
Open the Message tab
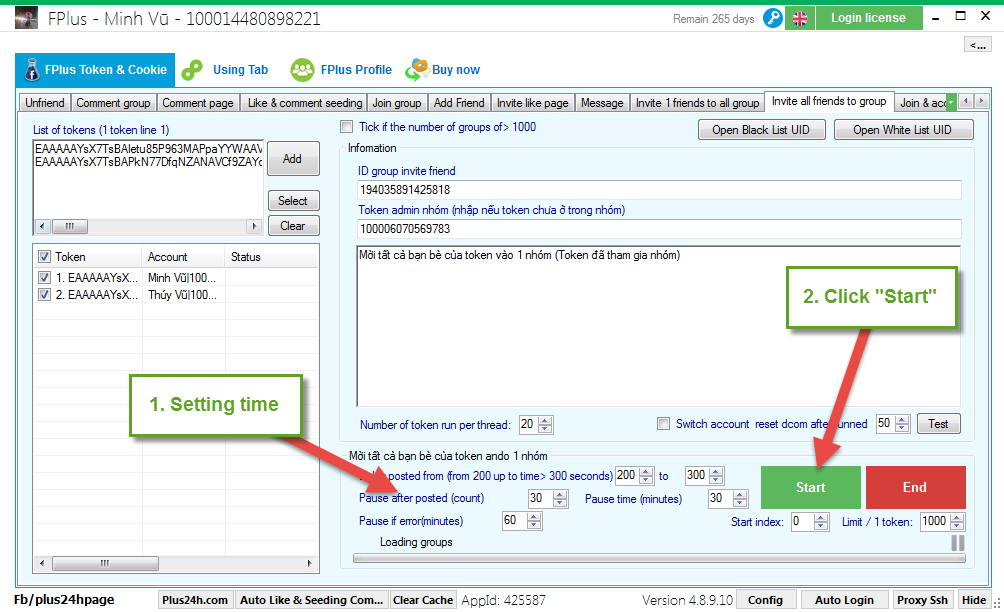coord(602,103)
